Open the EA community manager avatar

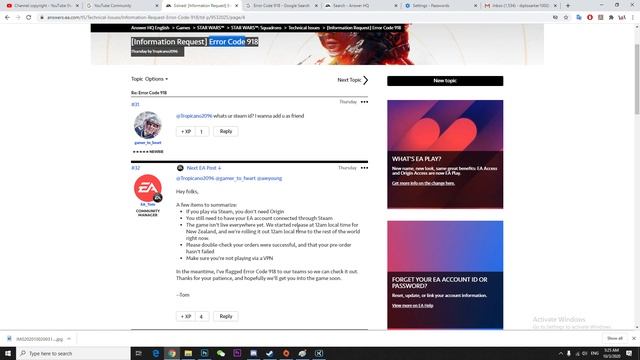tap(148, 188)
